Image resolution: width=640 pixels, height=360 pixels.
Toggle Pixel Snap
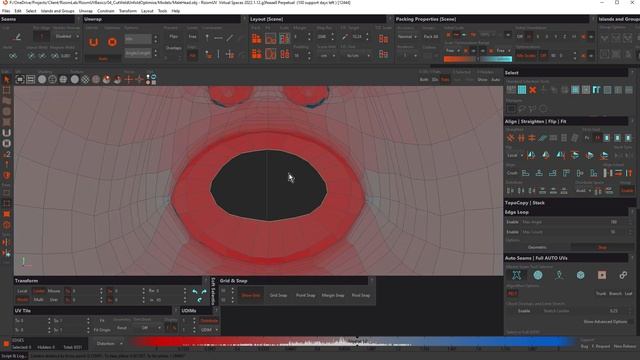tap(361, 295)
